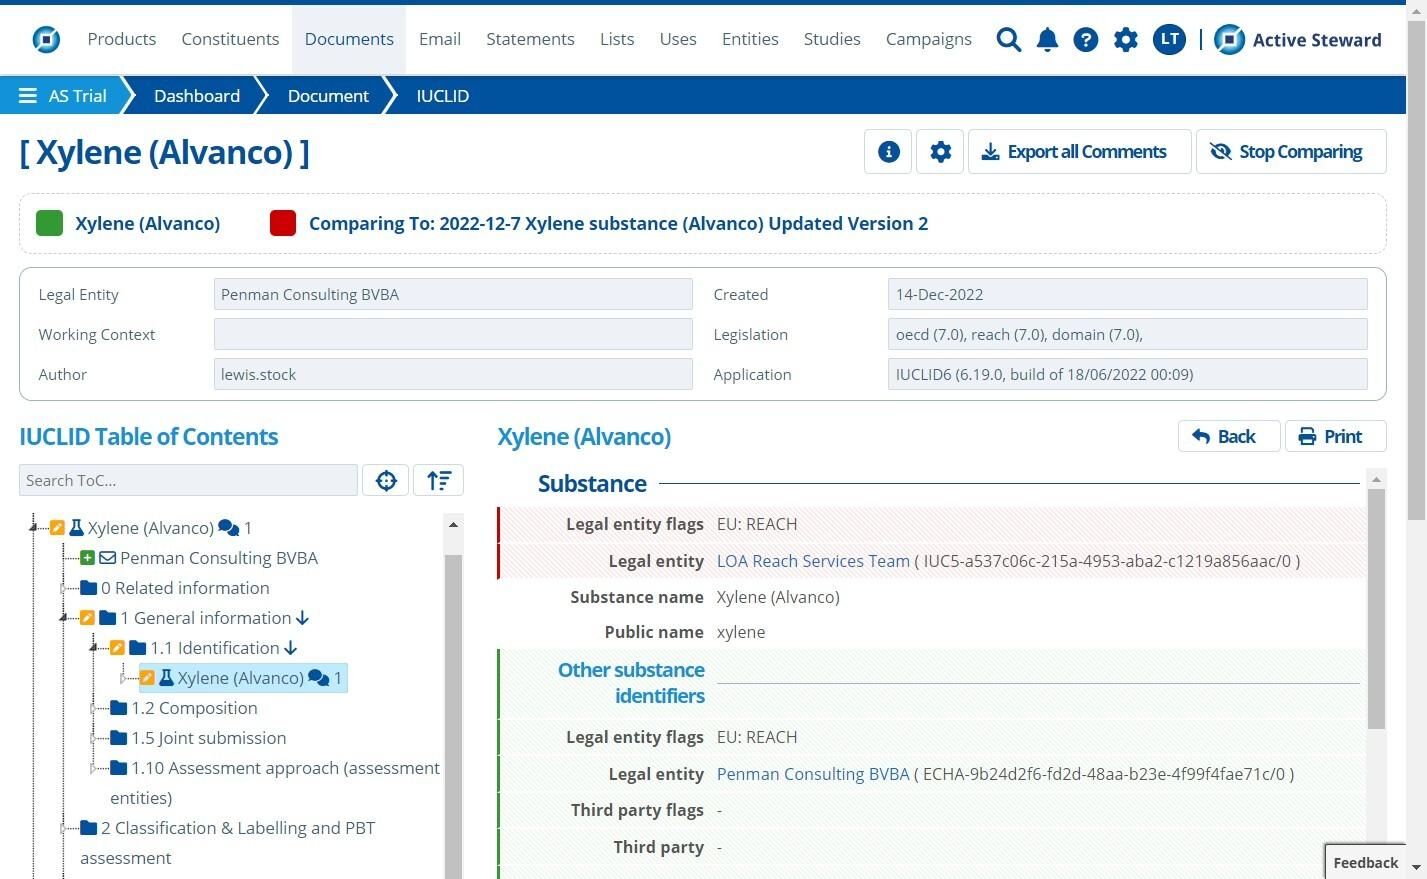Viewport: 1427px width, 879px height.
Task: Click Export all Comments button
Action: pos(1078,152)
